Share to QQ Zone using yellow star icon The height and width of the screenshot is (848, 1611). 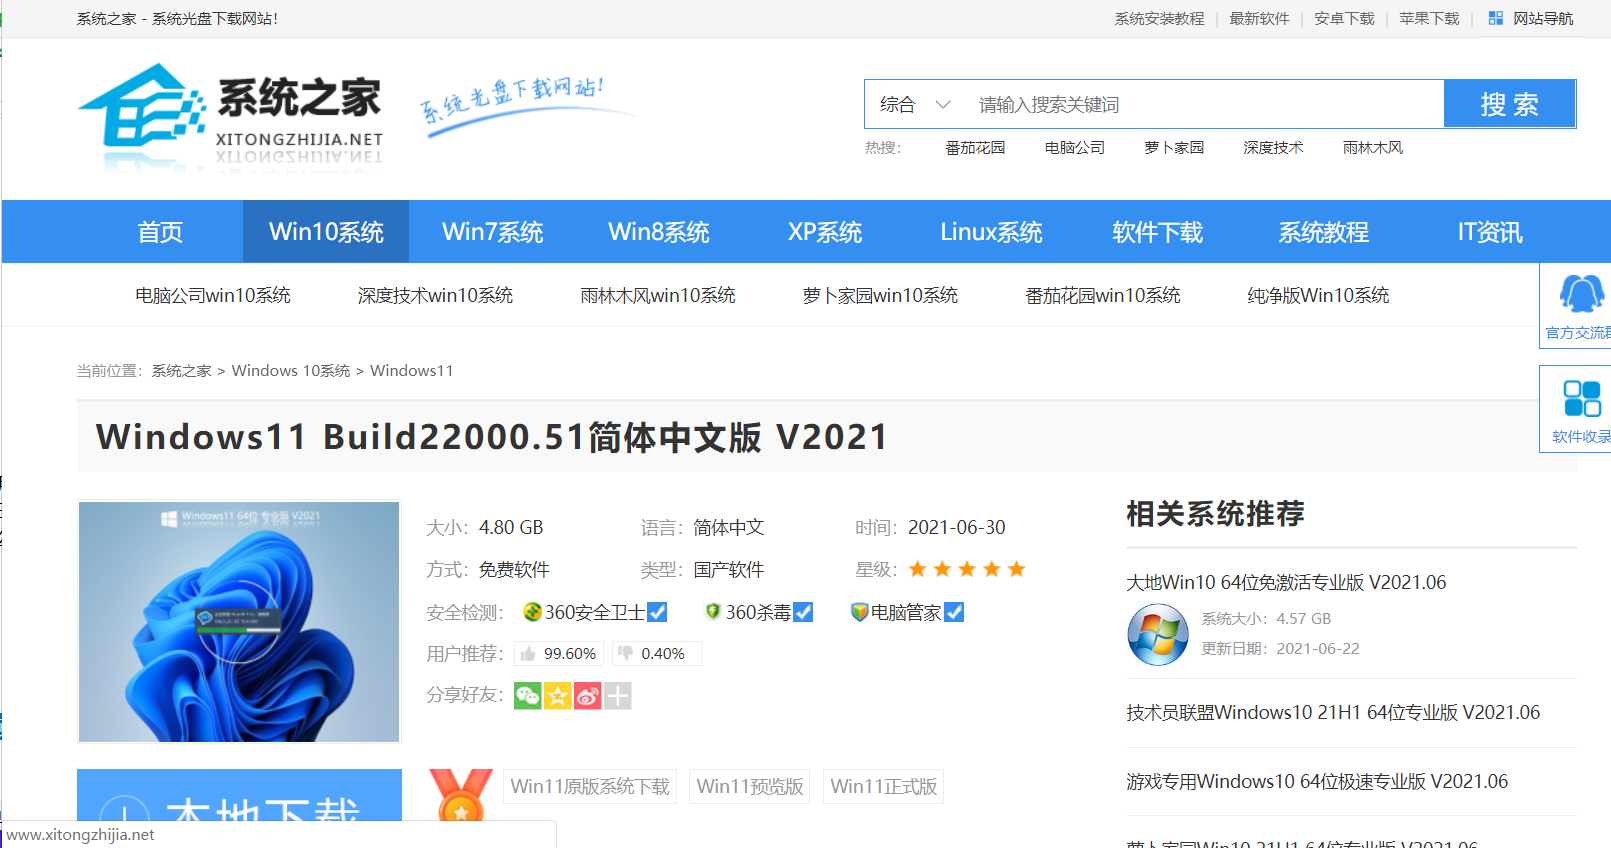557,696
